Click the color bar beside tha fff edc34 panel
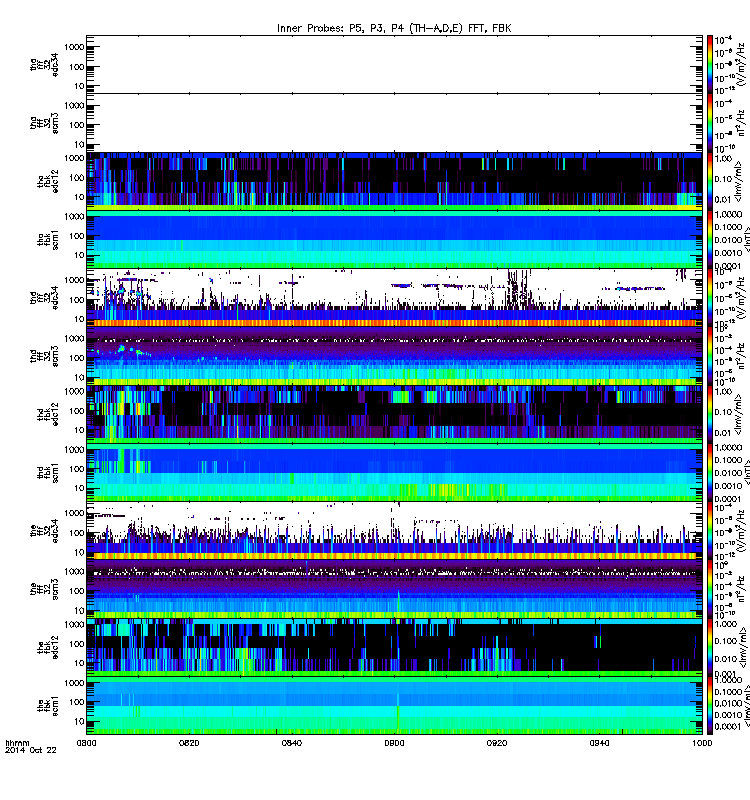 (710, 64)
